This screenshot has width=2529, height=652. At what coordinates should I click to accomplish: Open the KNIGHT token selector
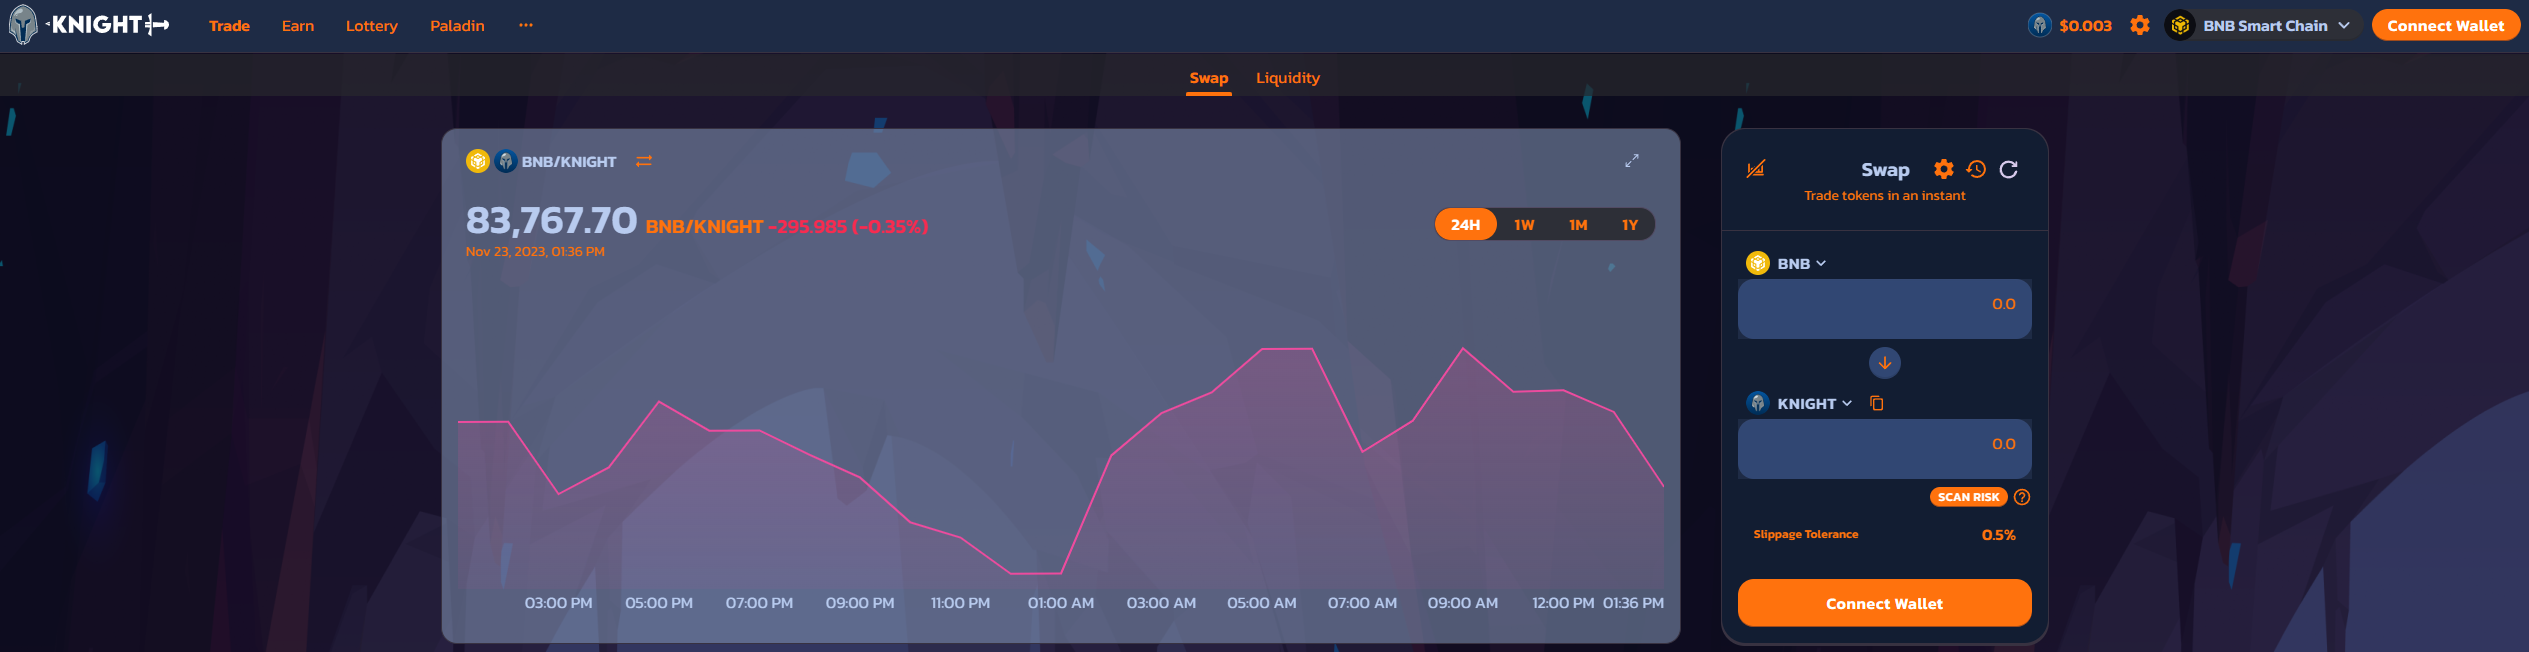click(x=1800, y=403)
